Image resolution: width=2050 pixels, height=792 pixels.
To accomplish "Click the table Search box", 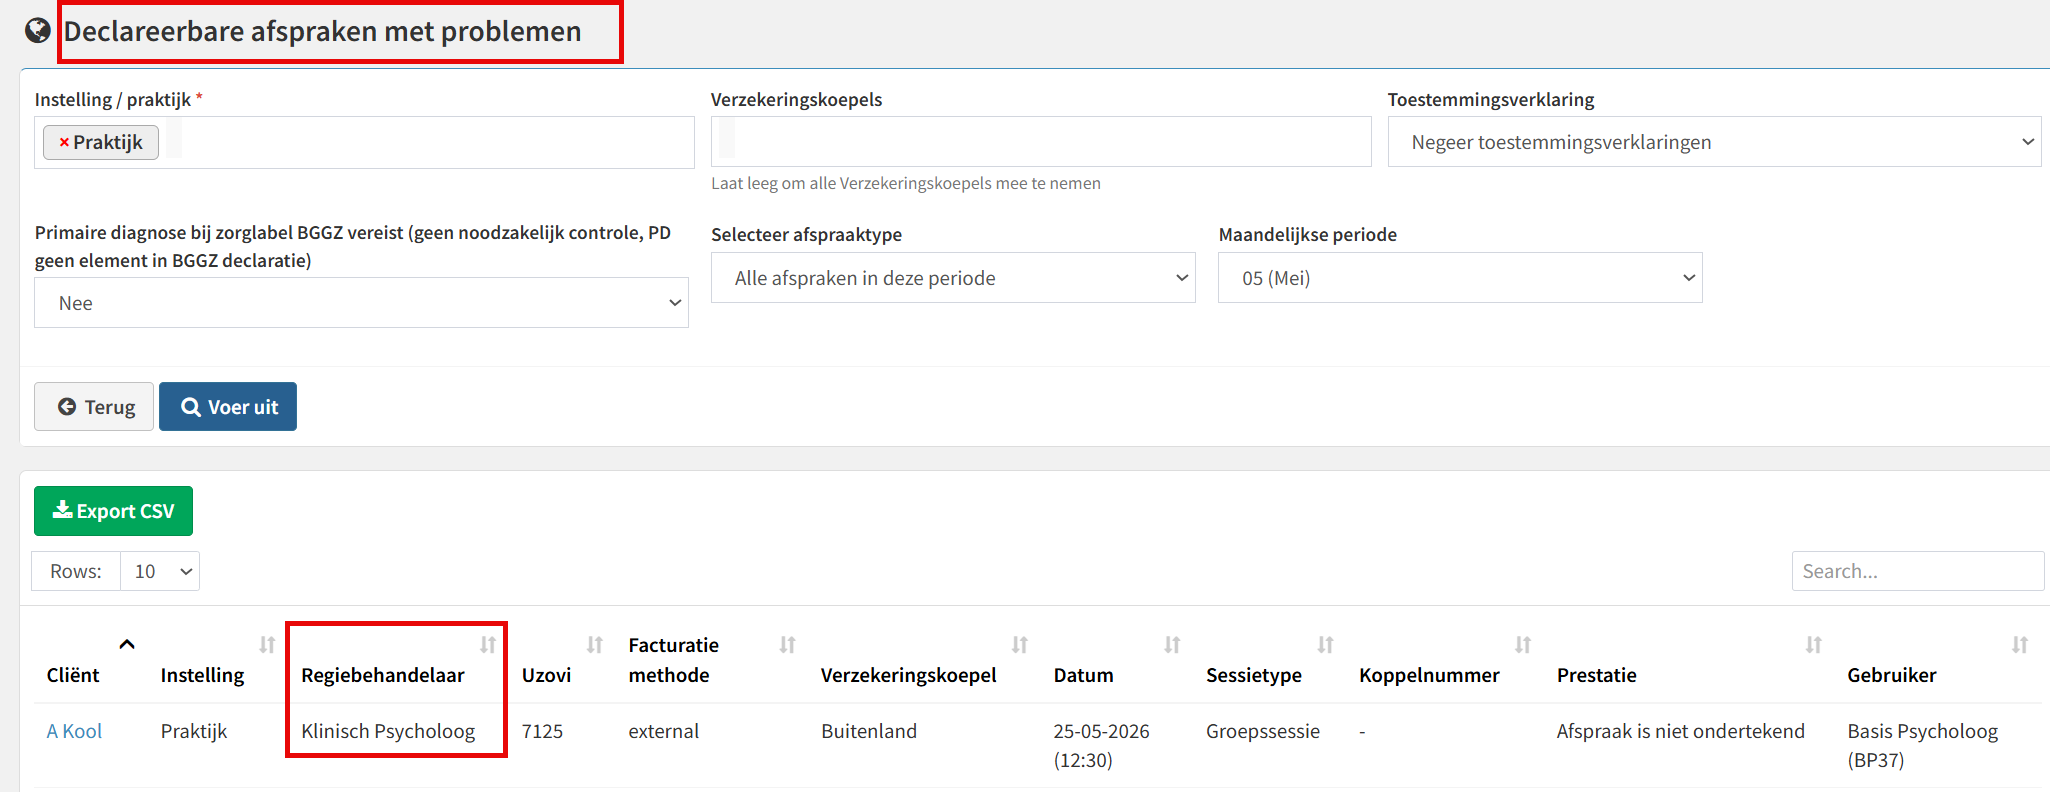I will point(1917,571).
